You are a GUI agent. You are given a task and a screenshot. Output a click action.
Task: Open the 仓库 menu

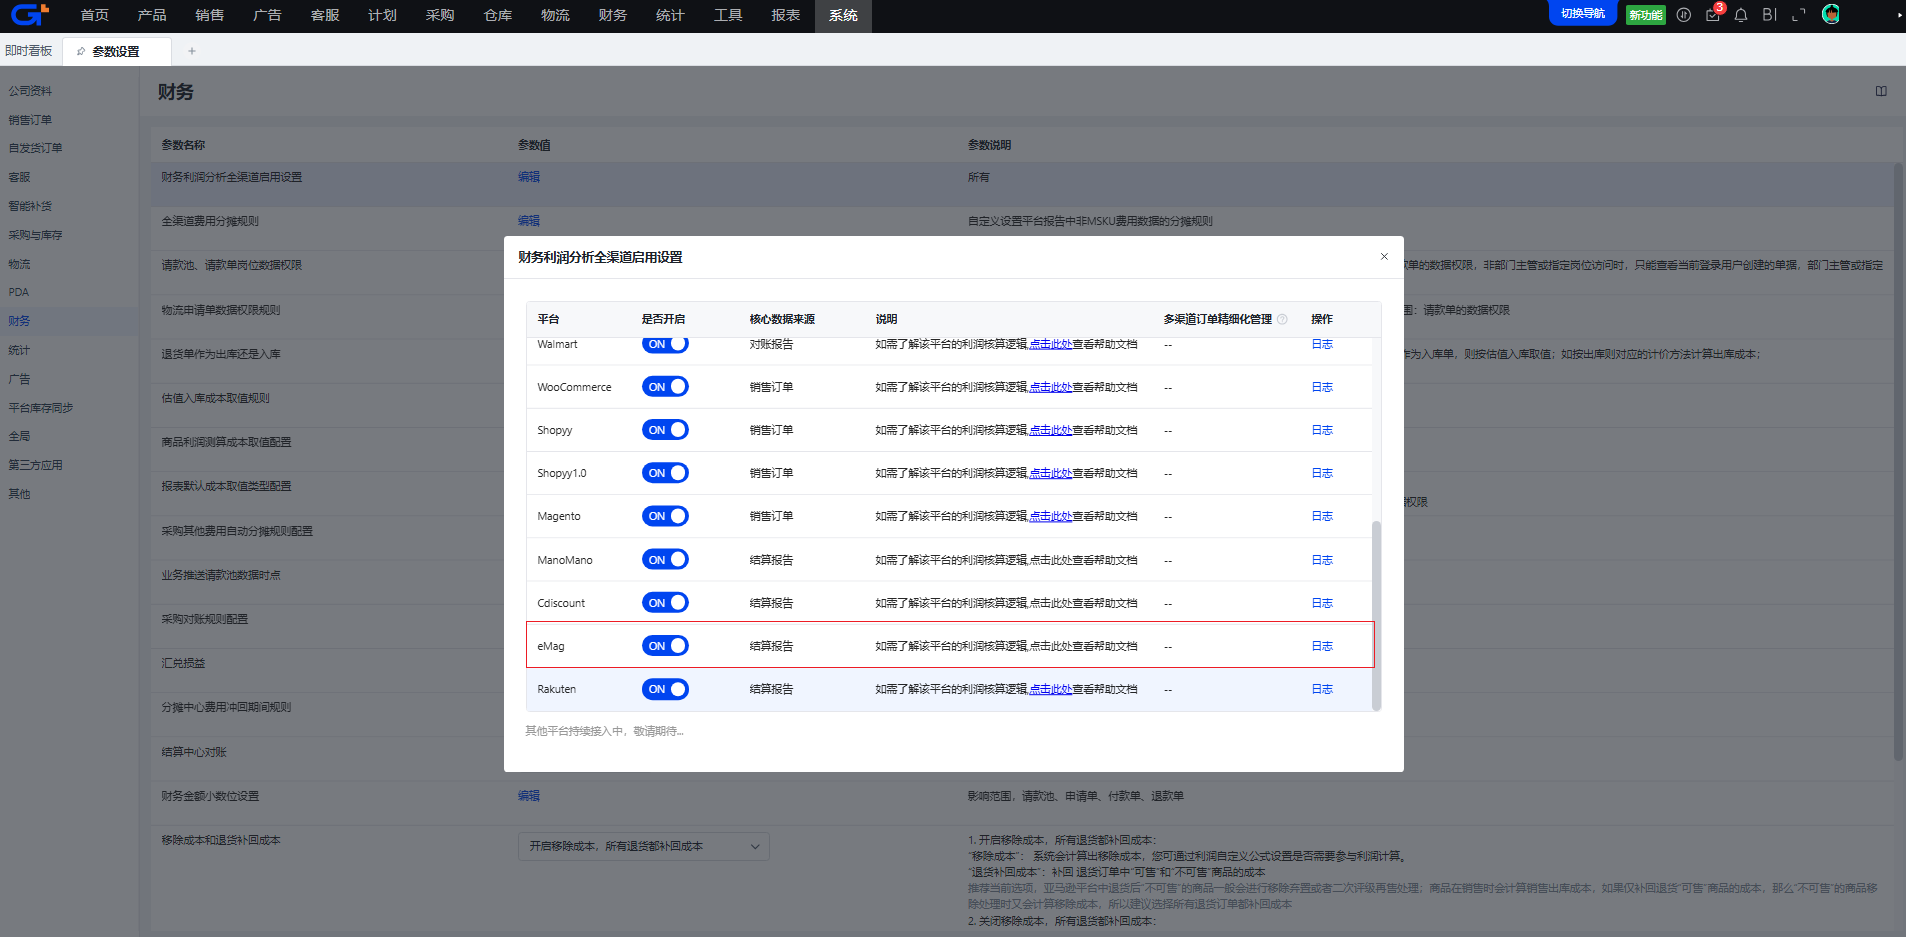498,15
